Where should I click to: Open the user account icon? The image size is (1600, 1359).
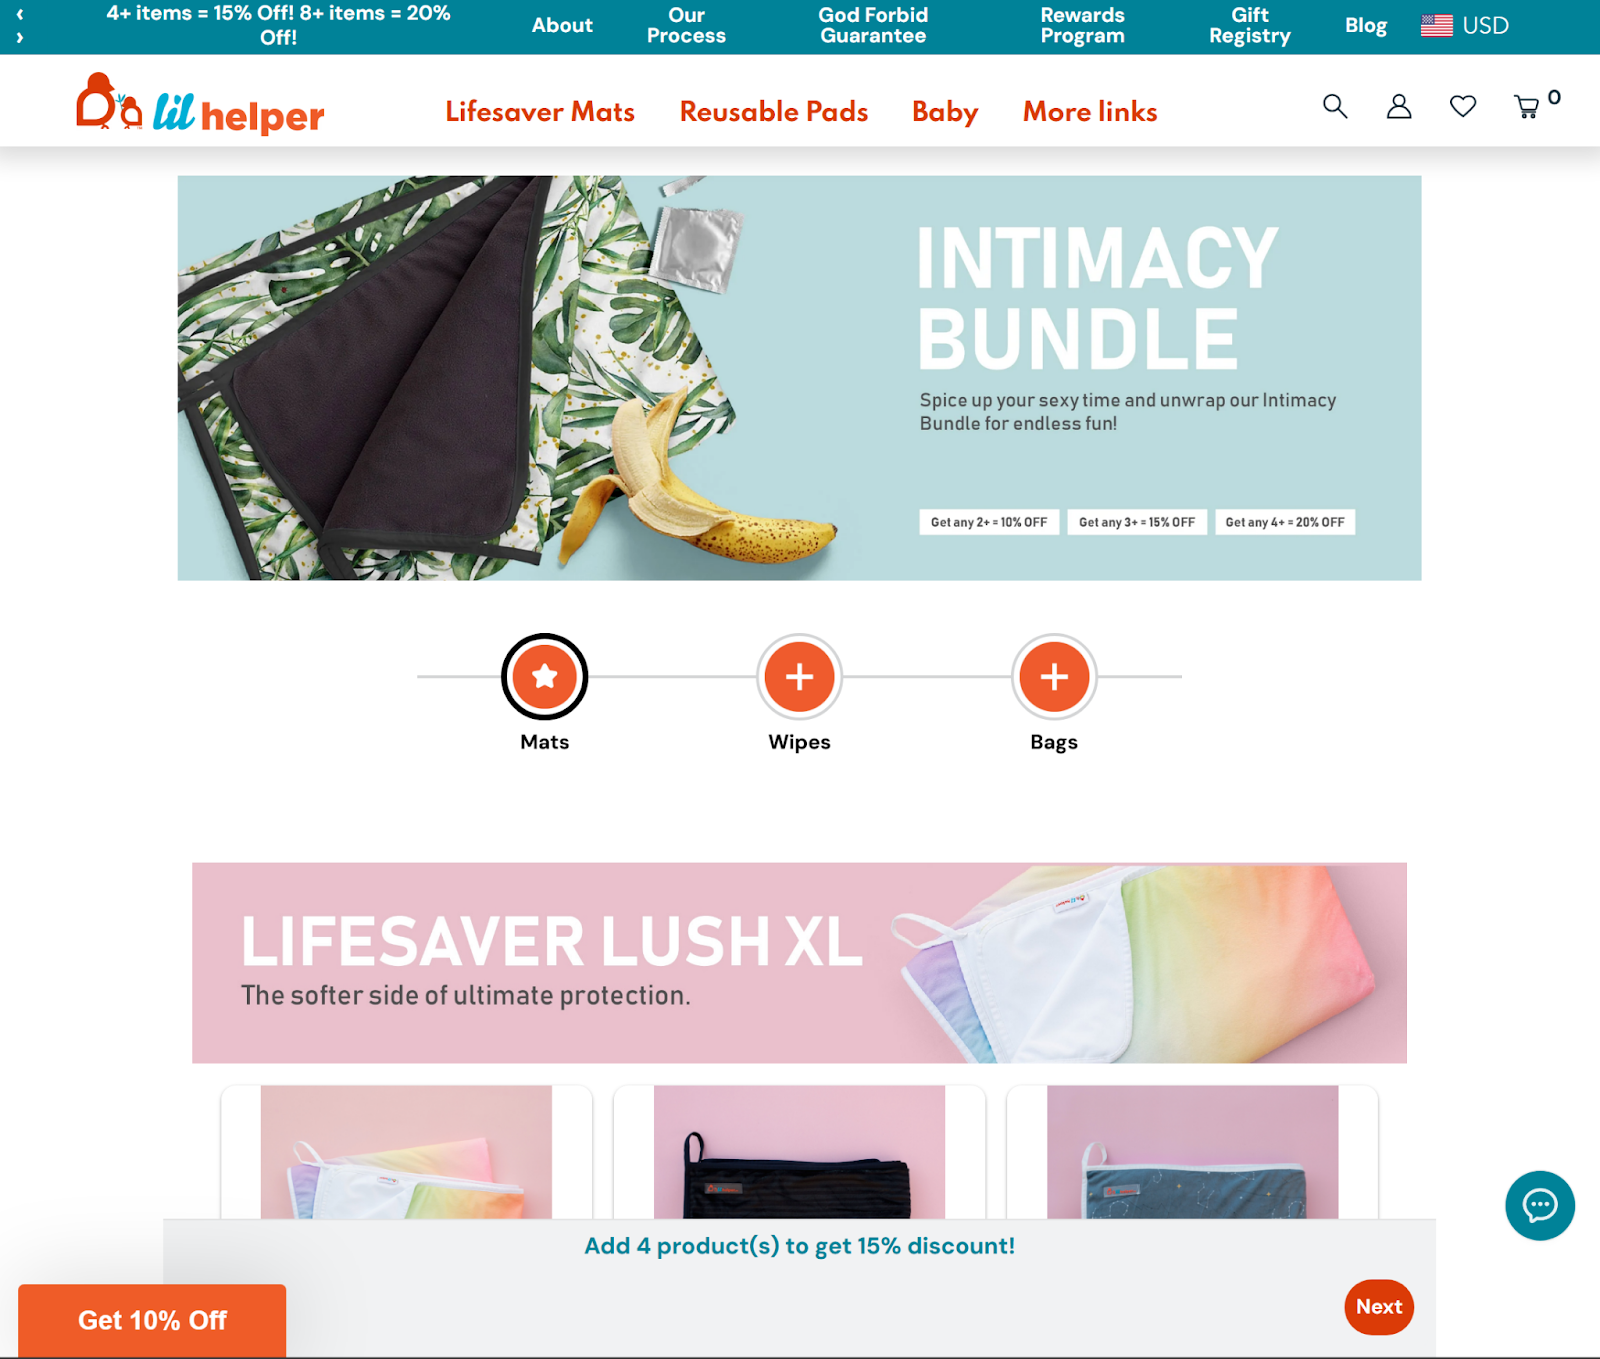1399,106
